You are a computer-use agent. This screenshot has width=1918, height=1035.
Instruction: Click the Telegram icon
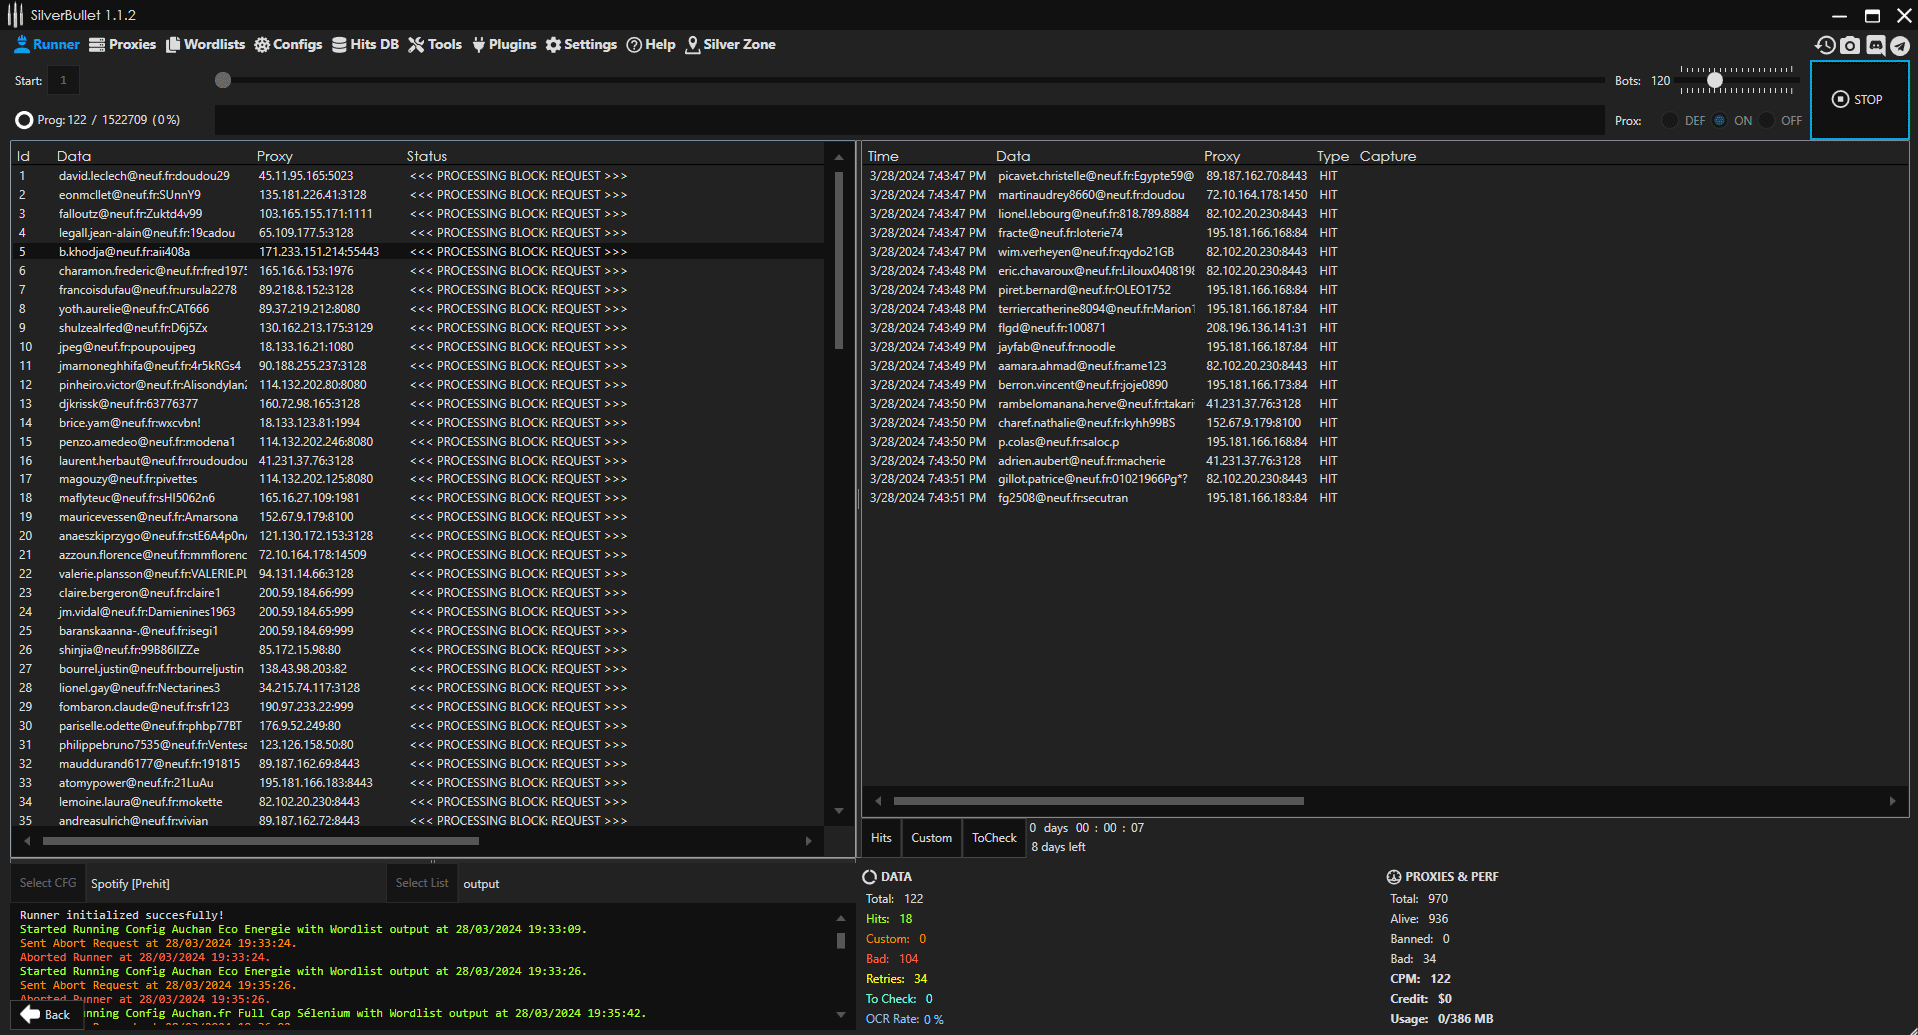coord(1900,45)
